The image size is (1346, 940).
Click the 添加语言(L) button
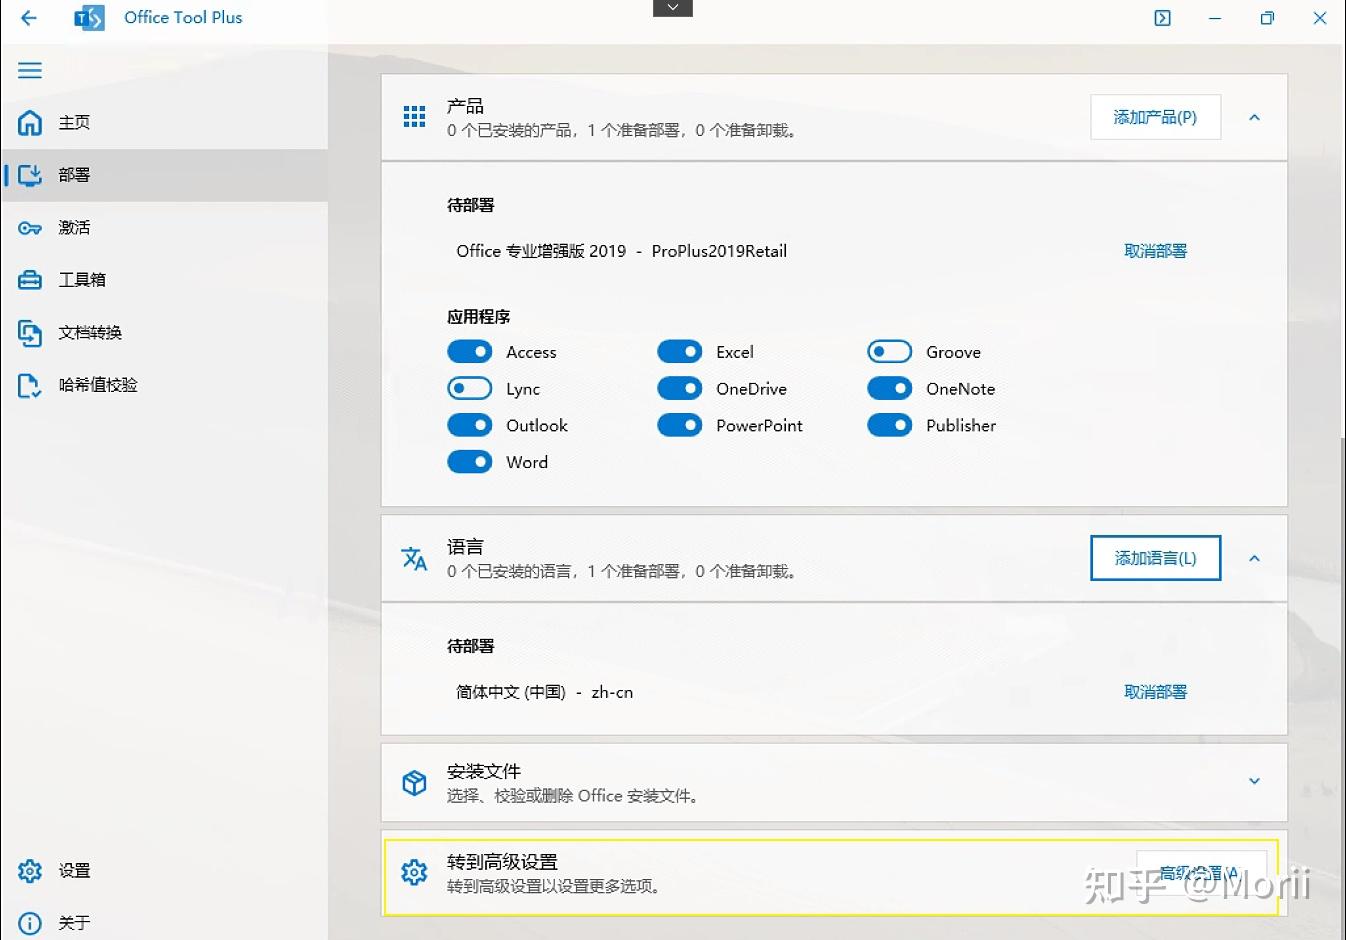(1155, 558)
